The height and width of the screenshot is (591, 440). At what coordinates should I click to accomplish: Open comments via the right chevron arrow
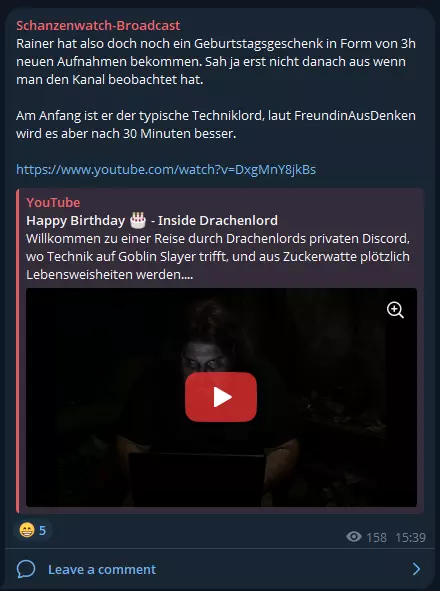pyautogui.click(x=416, y=569)
